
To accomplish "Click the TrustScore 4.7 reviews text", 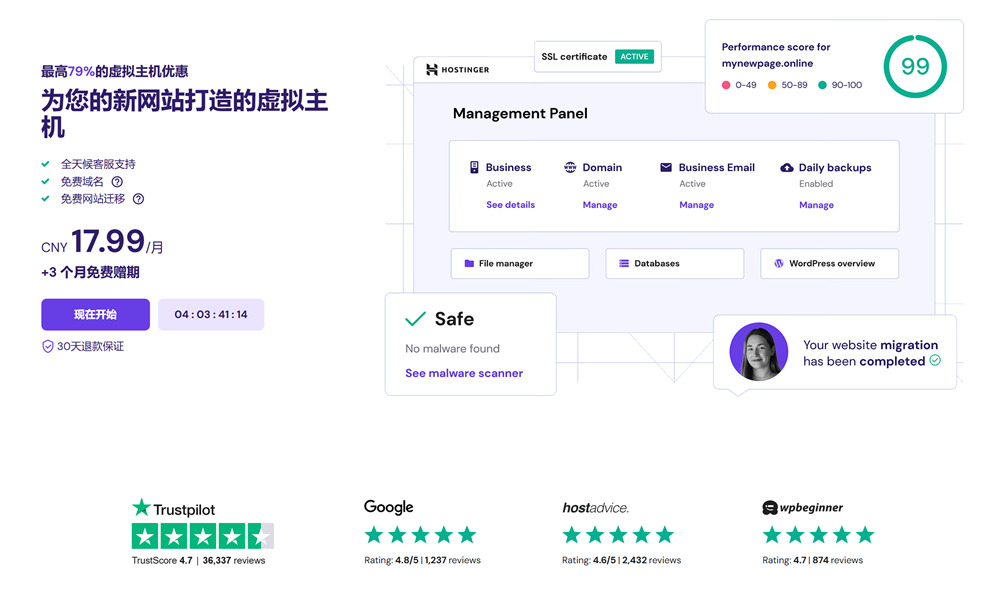I will [x=198, y=561].
